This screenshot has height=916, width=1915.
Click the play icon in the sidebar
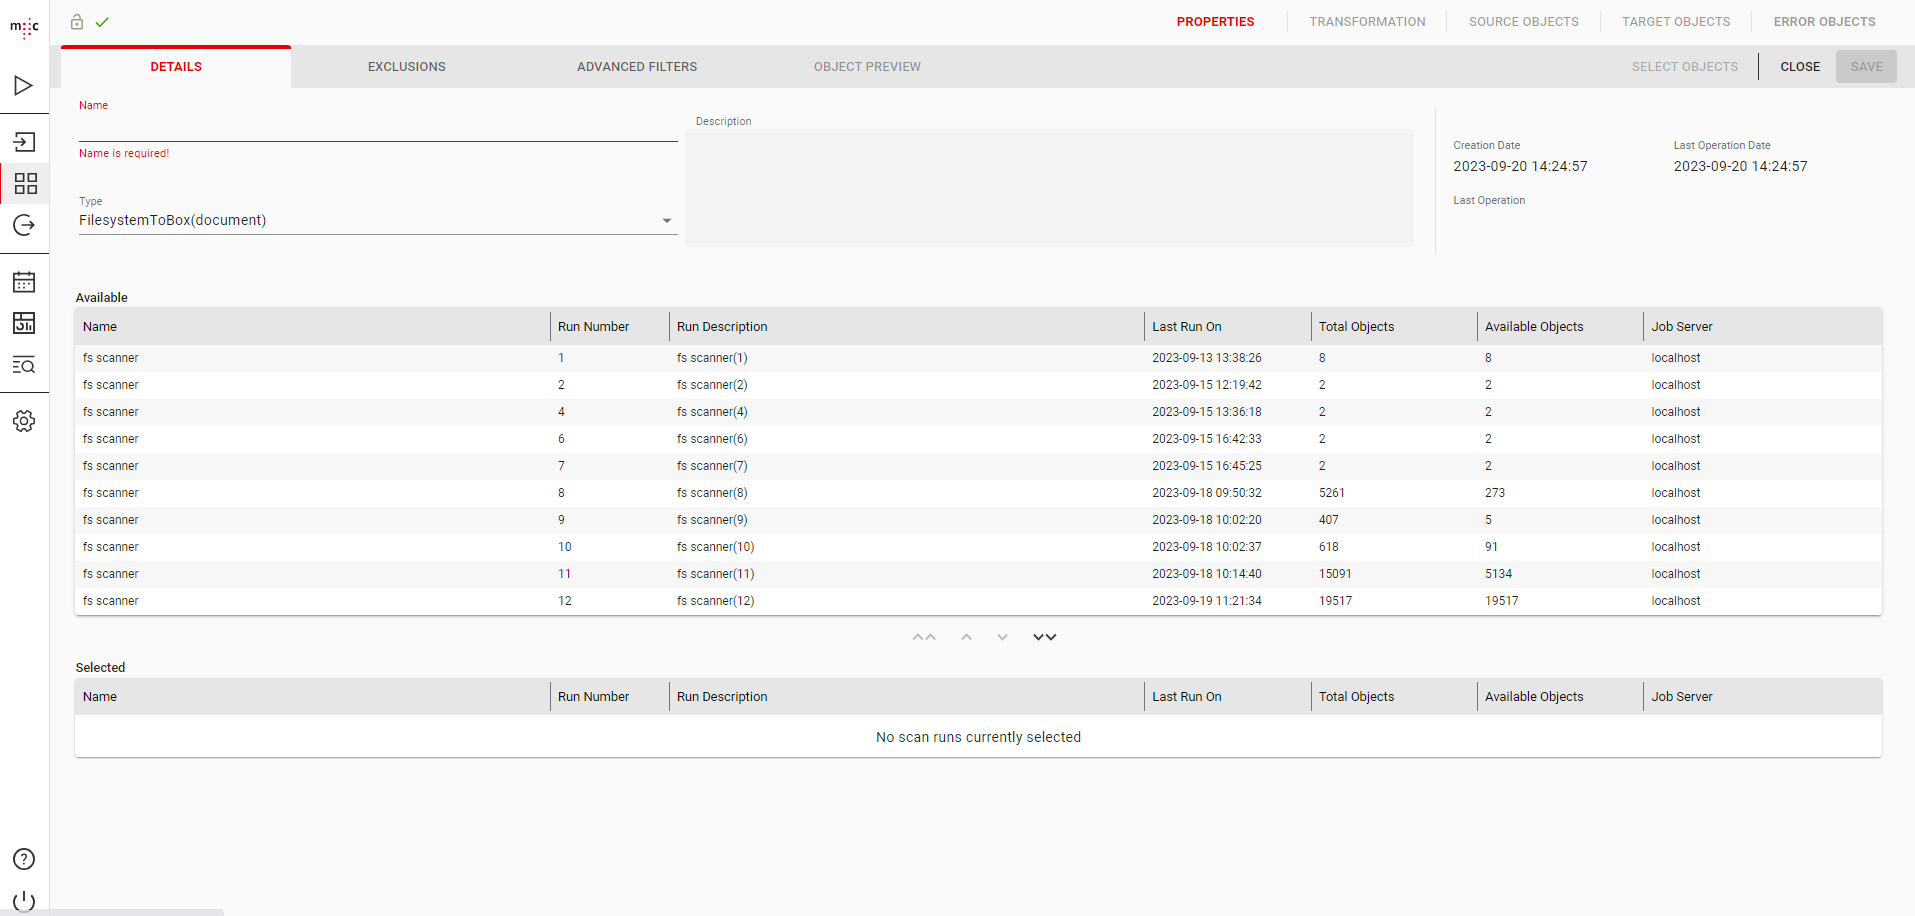pyautogui.click(x=24, y=86)
